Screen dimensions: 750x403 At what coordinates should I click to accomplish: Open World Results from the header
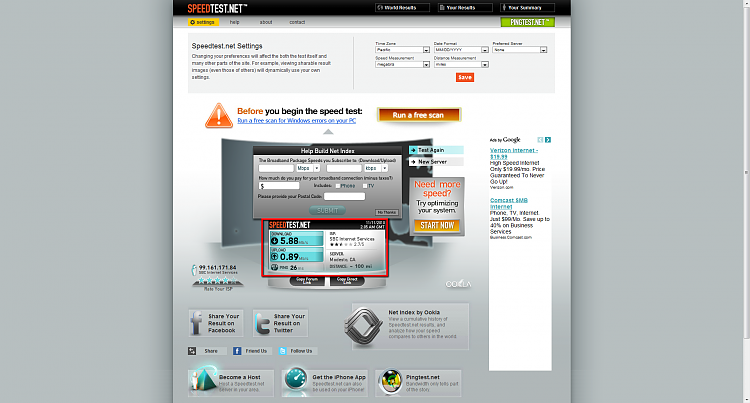tap(402, 8)
